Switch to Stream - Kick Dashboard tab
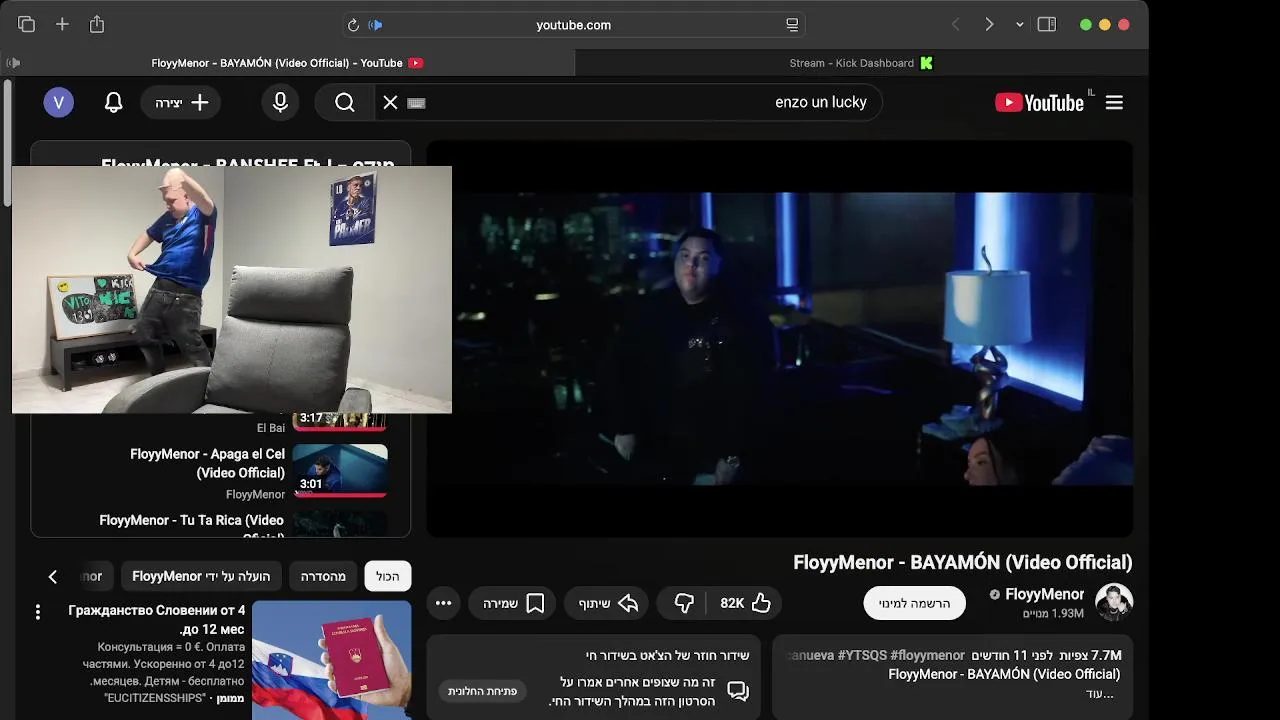This screenshot has width=1280, height=720. [862, 63]
